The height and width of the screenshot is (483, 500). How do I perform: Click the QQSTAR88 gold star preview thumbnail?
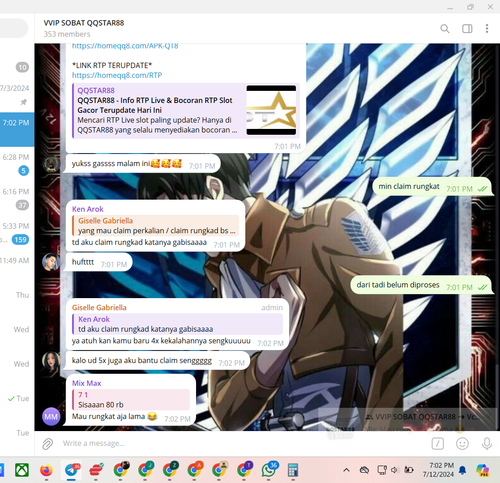pos(271,110)
